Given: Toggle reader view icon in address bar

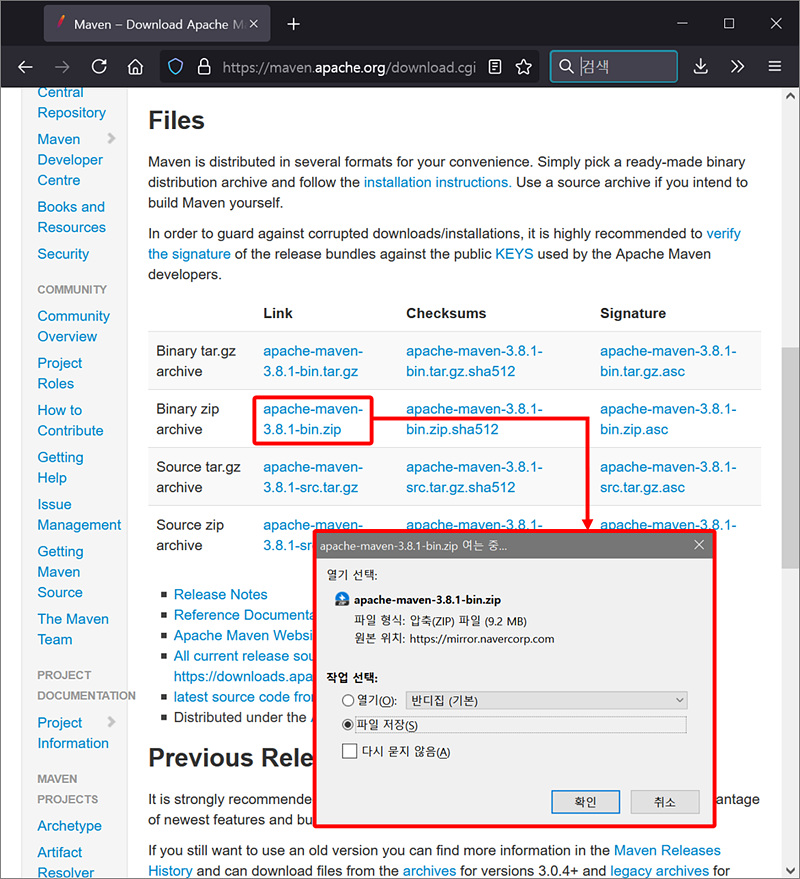Looking at the screenshot, I should click(494, 67).
